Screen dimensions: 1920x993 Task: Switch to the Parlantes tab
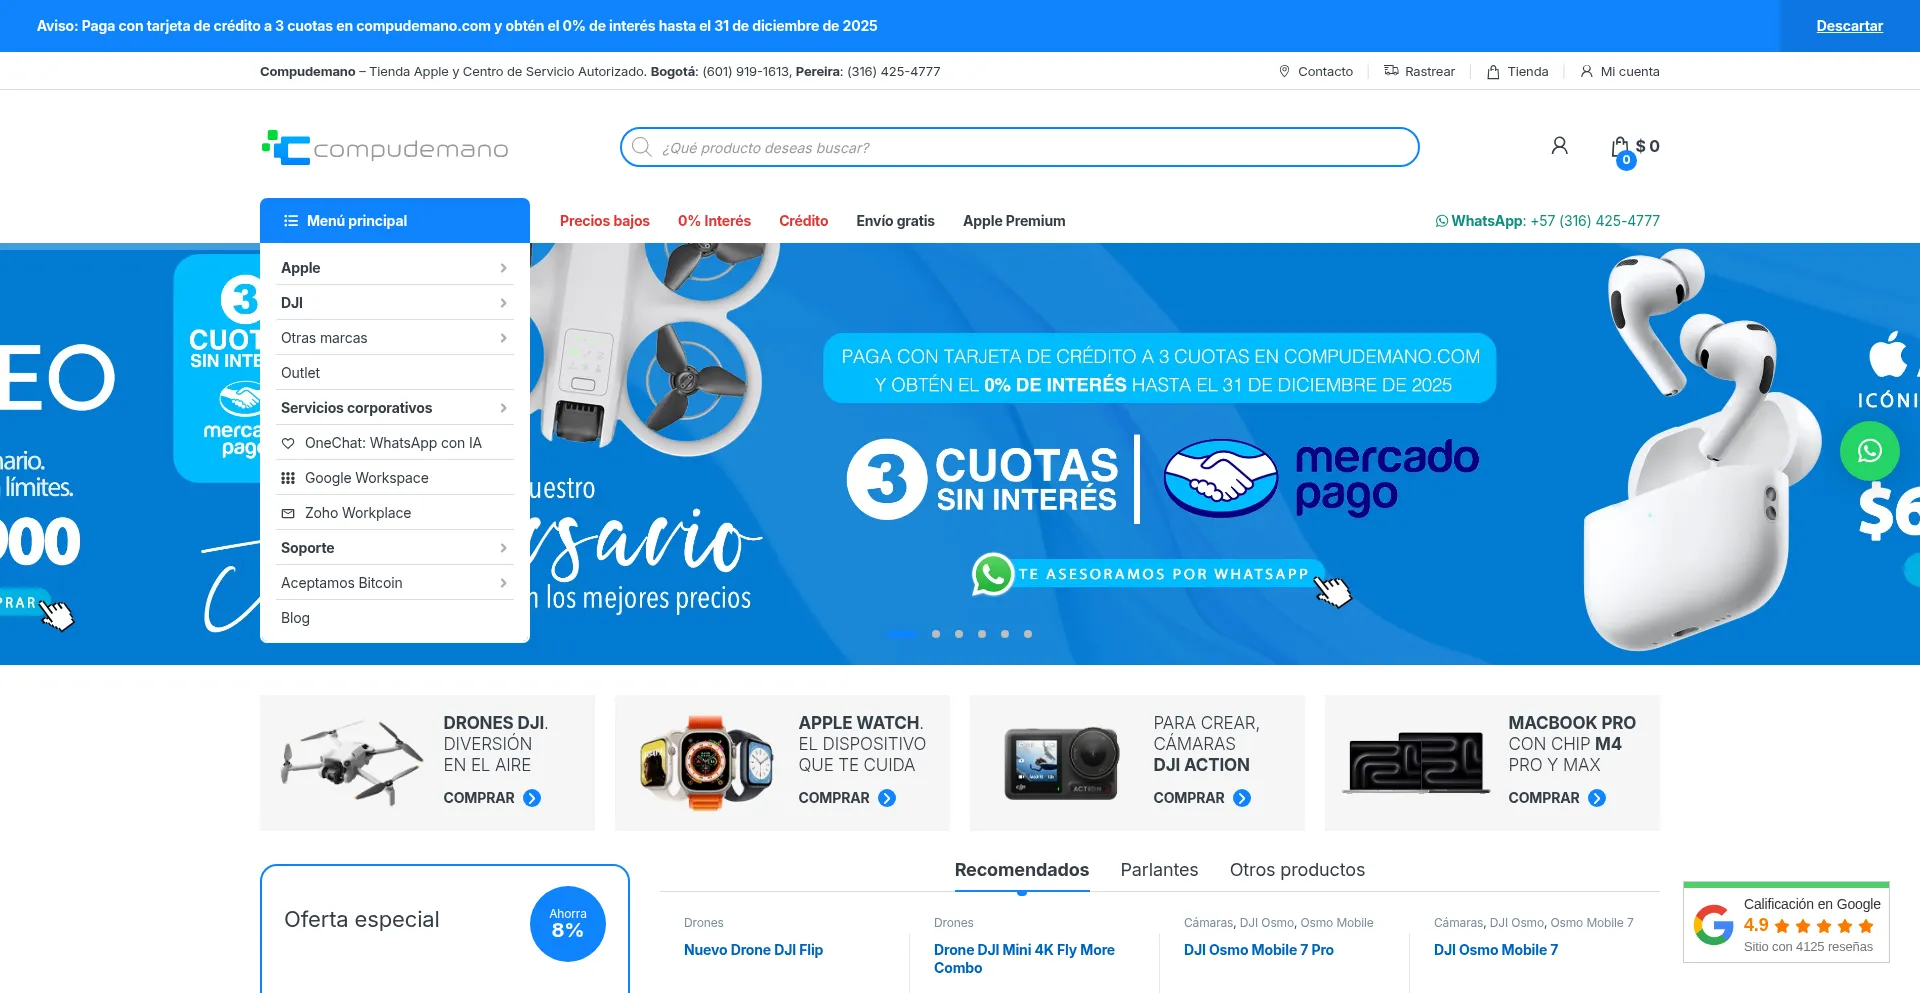(1159, 870)
